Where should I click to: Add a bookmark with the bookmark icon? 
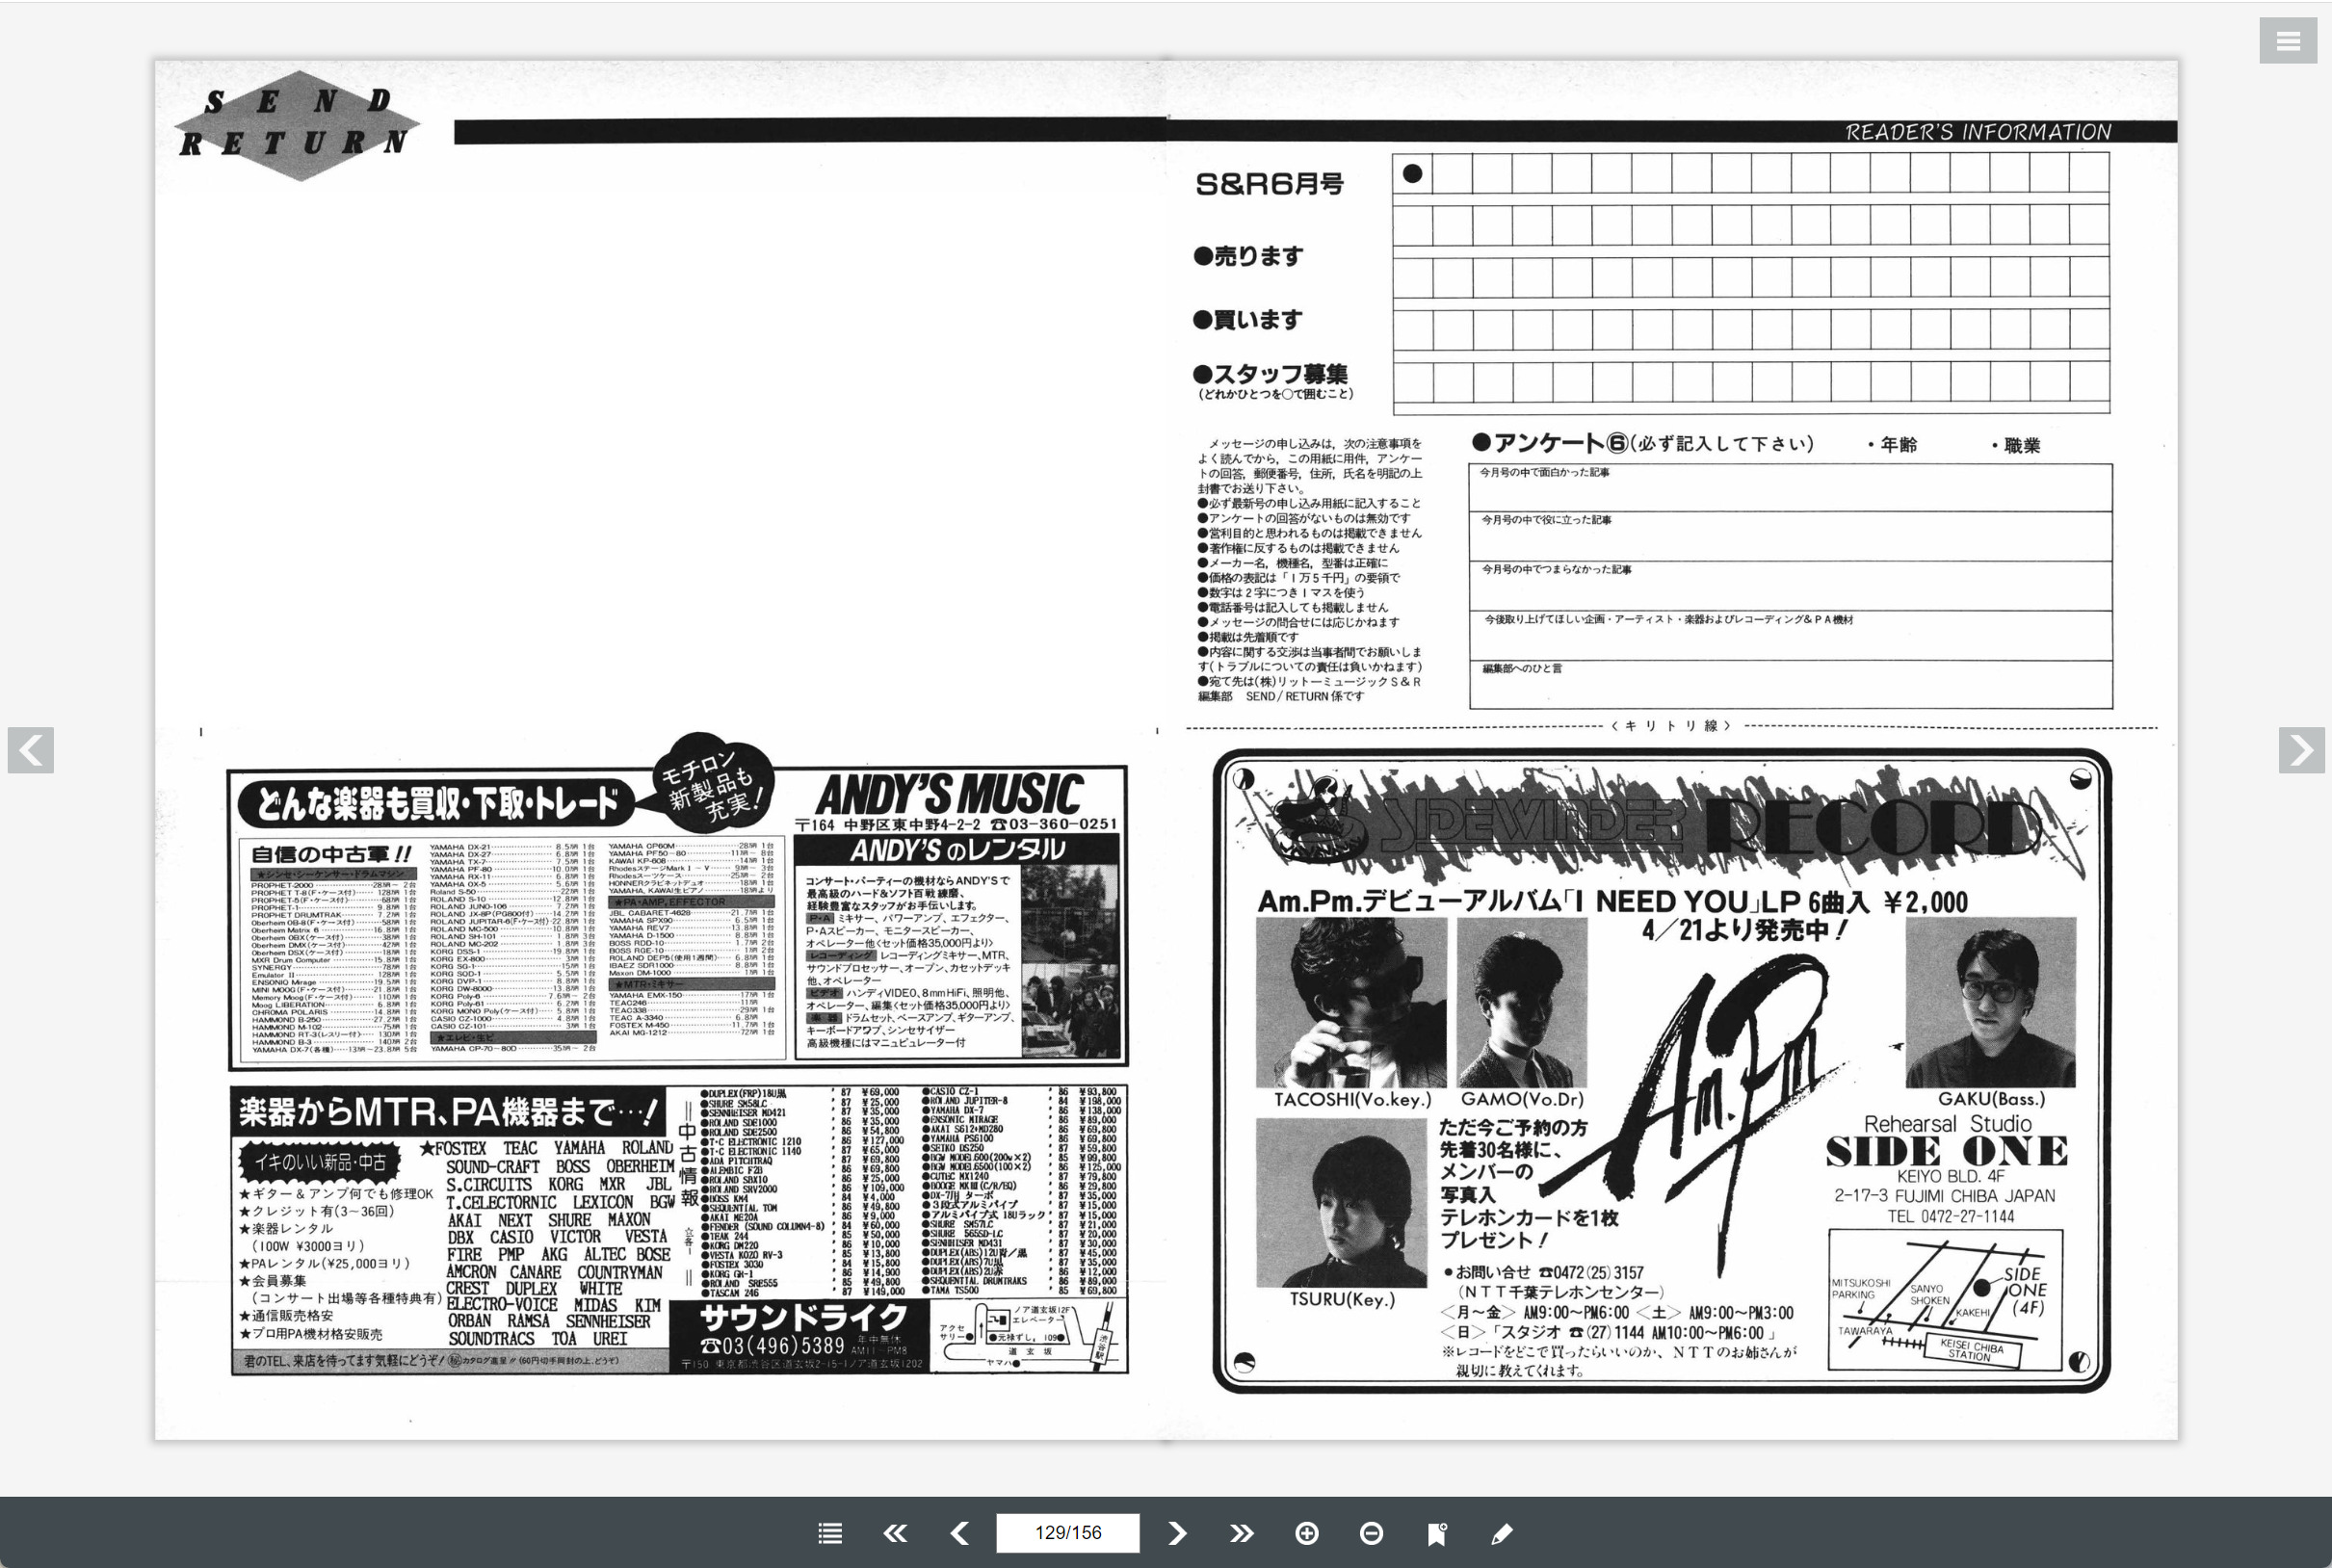pyautogui.click(x=1437, y=1533)
